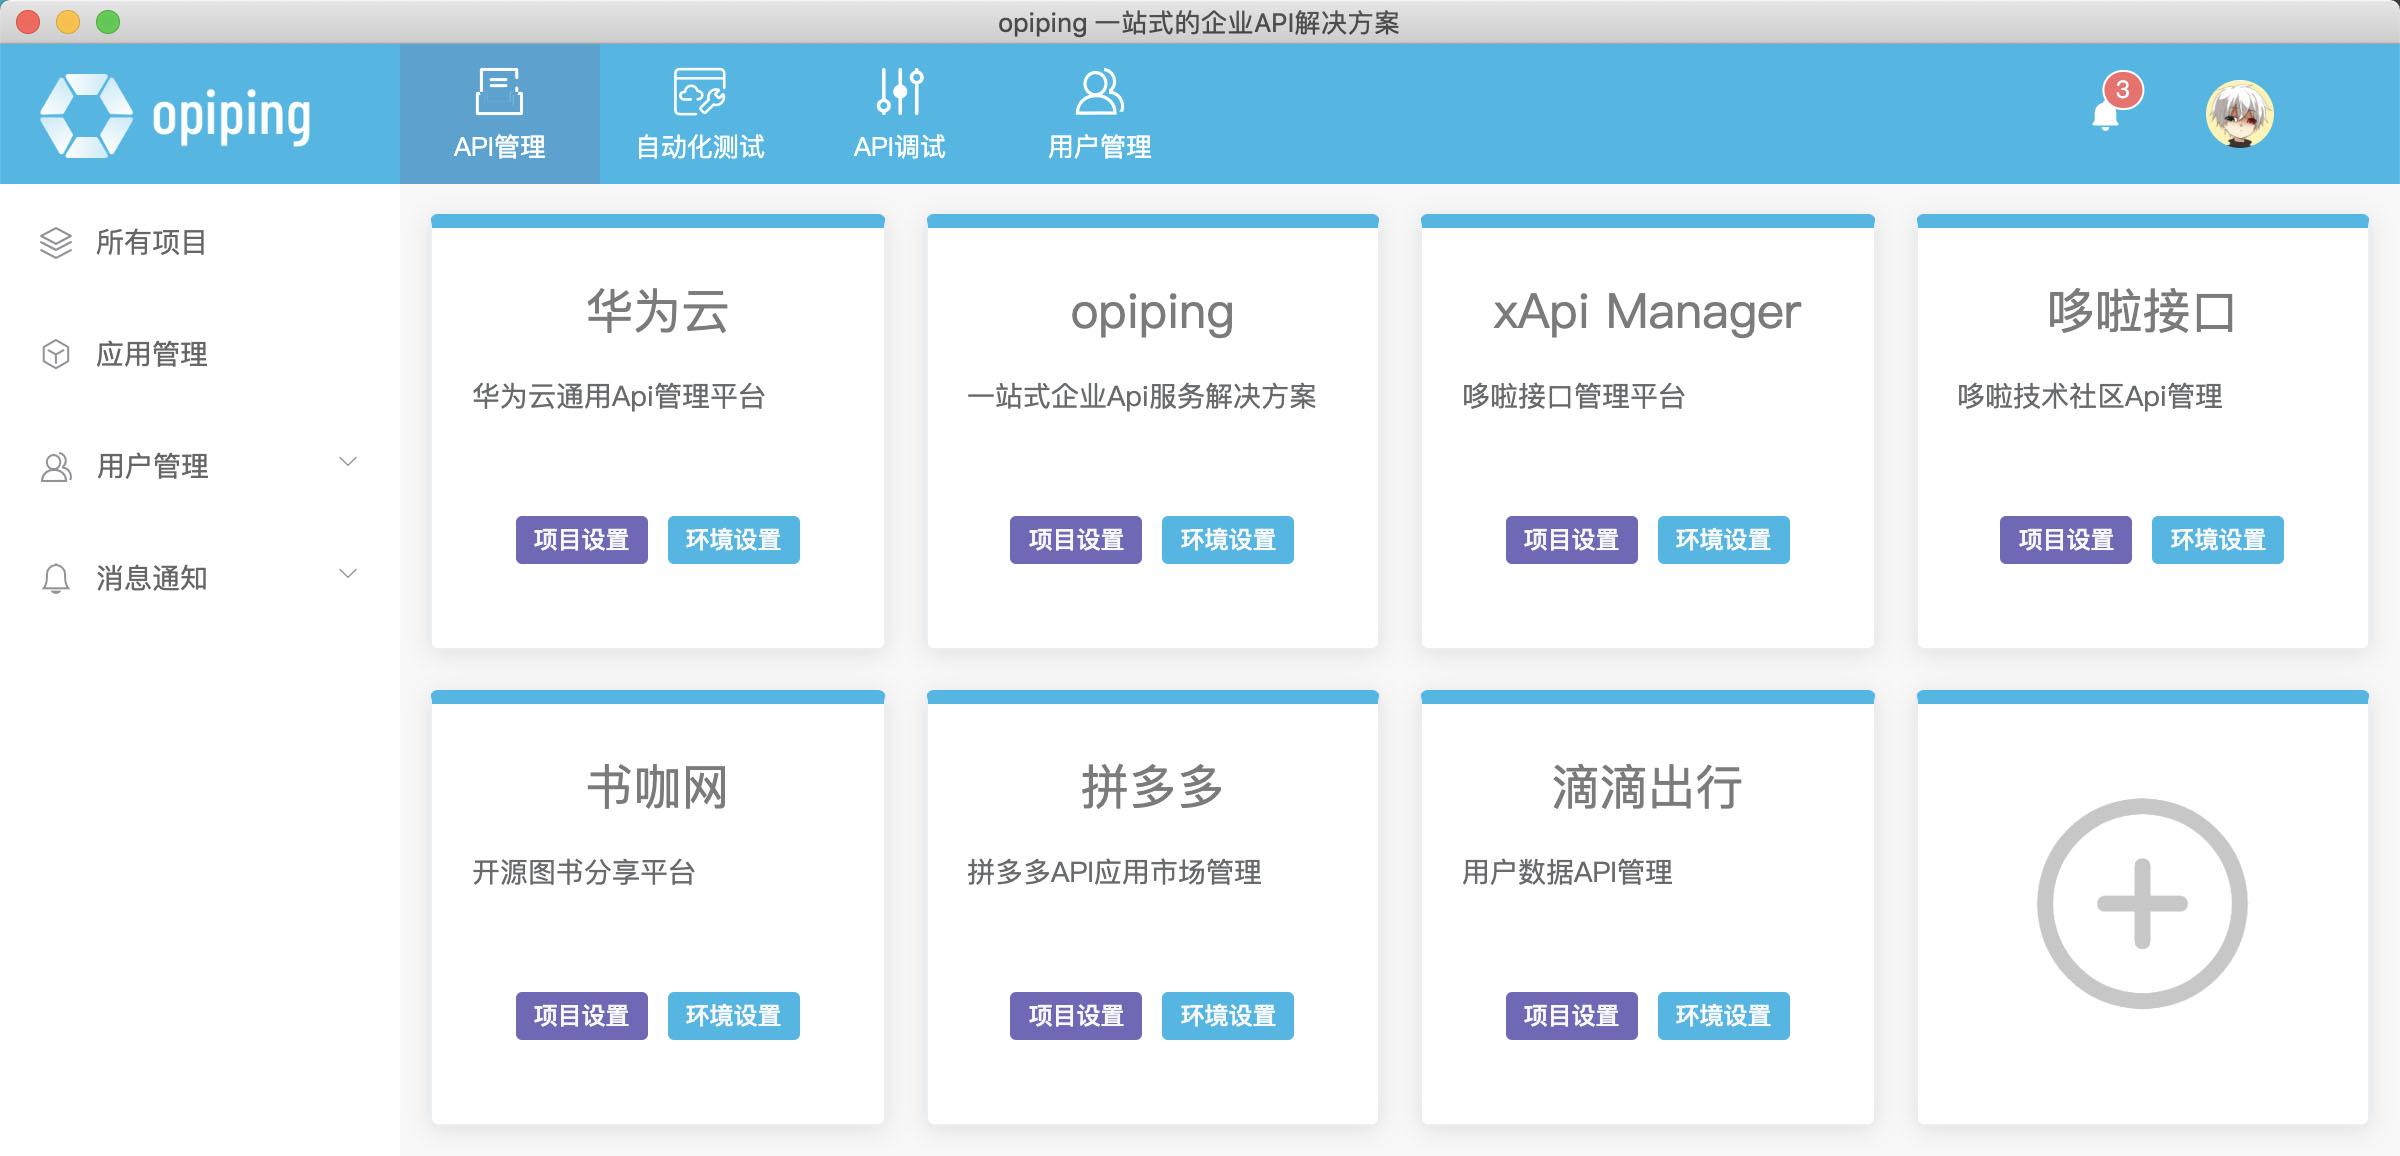Switch to the API调试 tab

coord(900,114)
